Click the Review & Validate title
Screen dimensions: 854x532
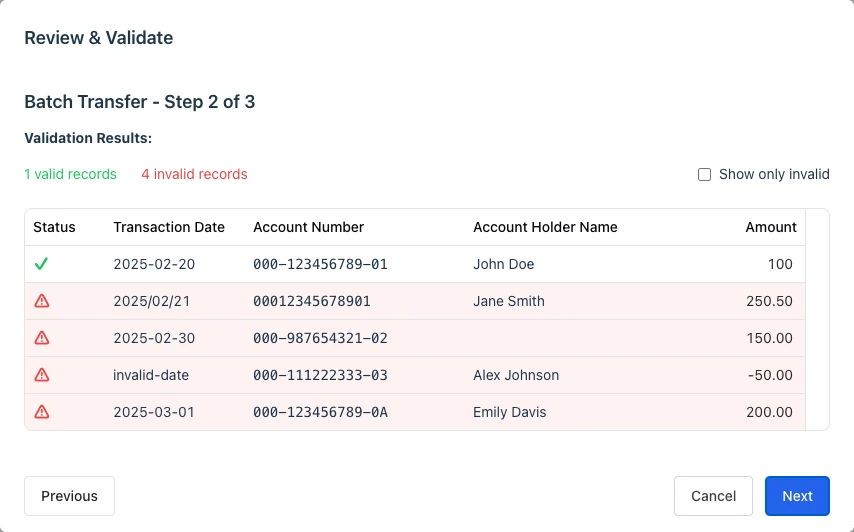[x=99, y=38]
